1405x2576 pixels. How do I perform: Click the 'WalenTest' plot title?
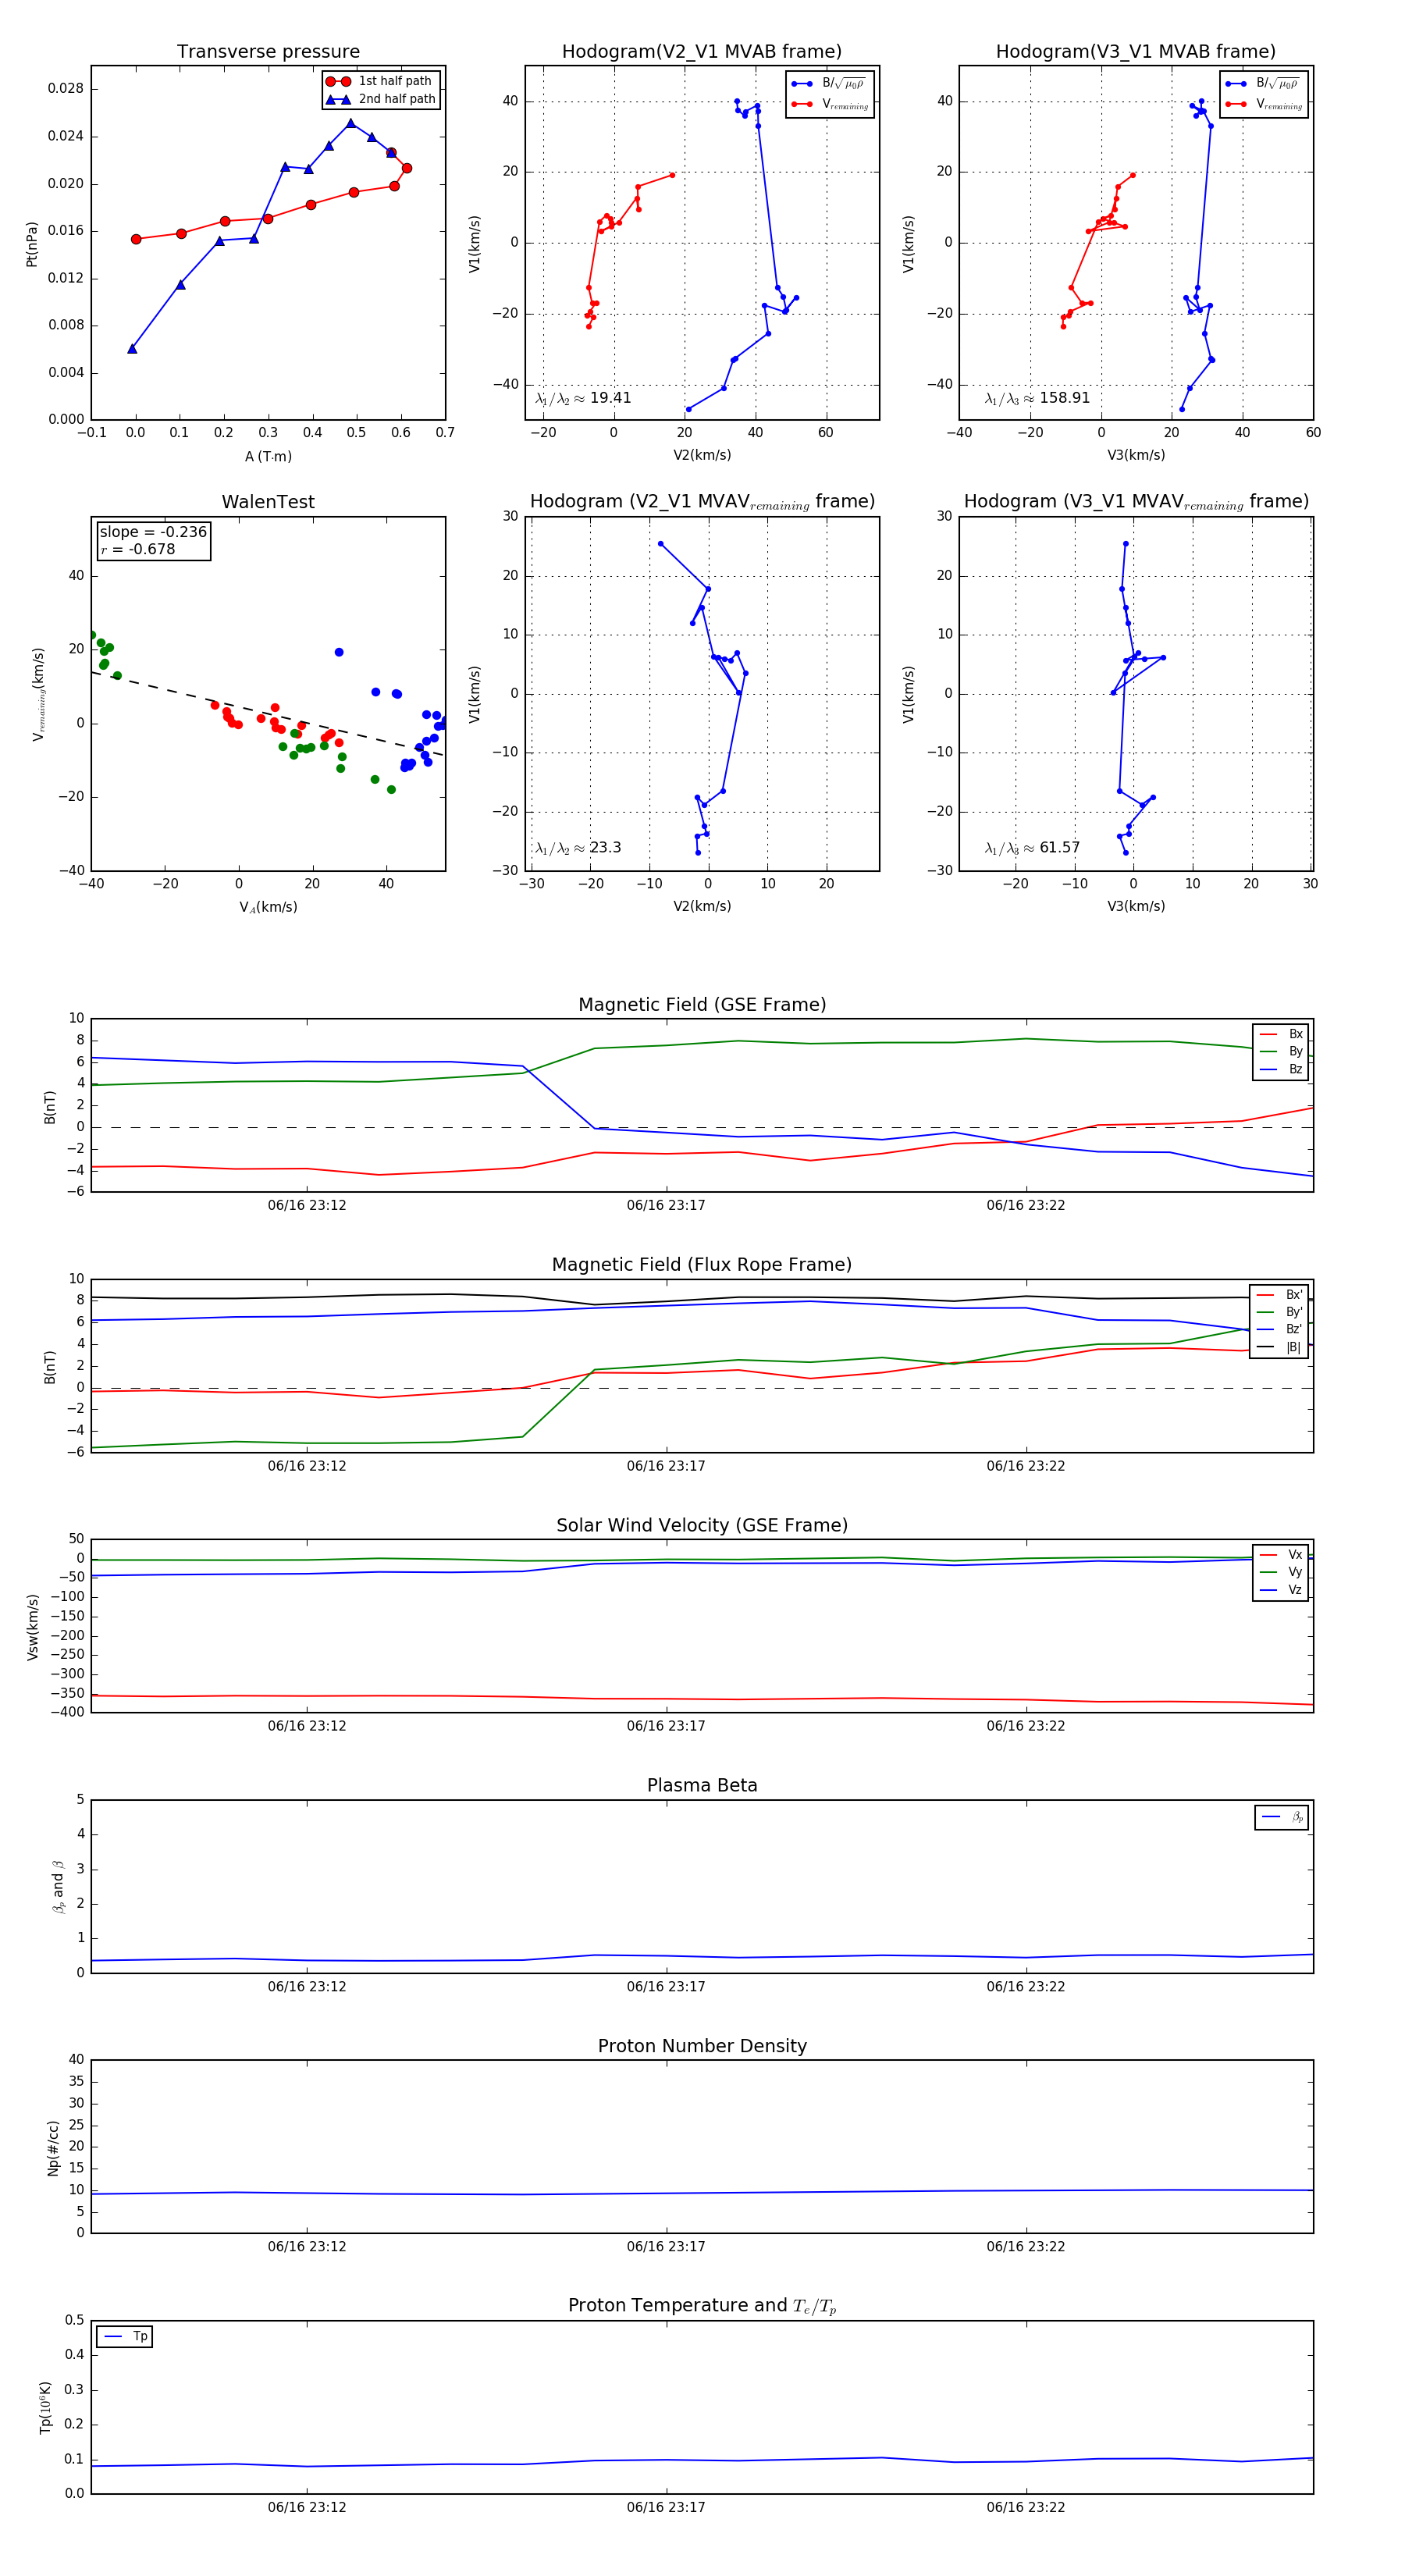click(268, 502)
